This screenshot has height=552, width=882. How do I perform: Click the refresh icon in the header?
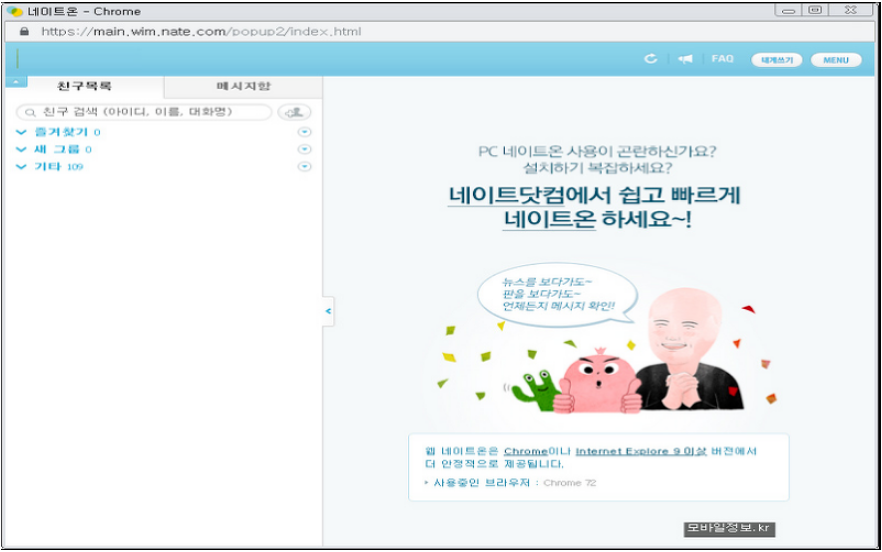[x=651, y=59]
